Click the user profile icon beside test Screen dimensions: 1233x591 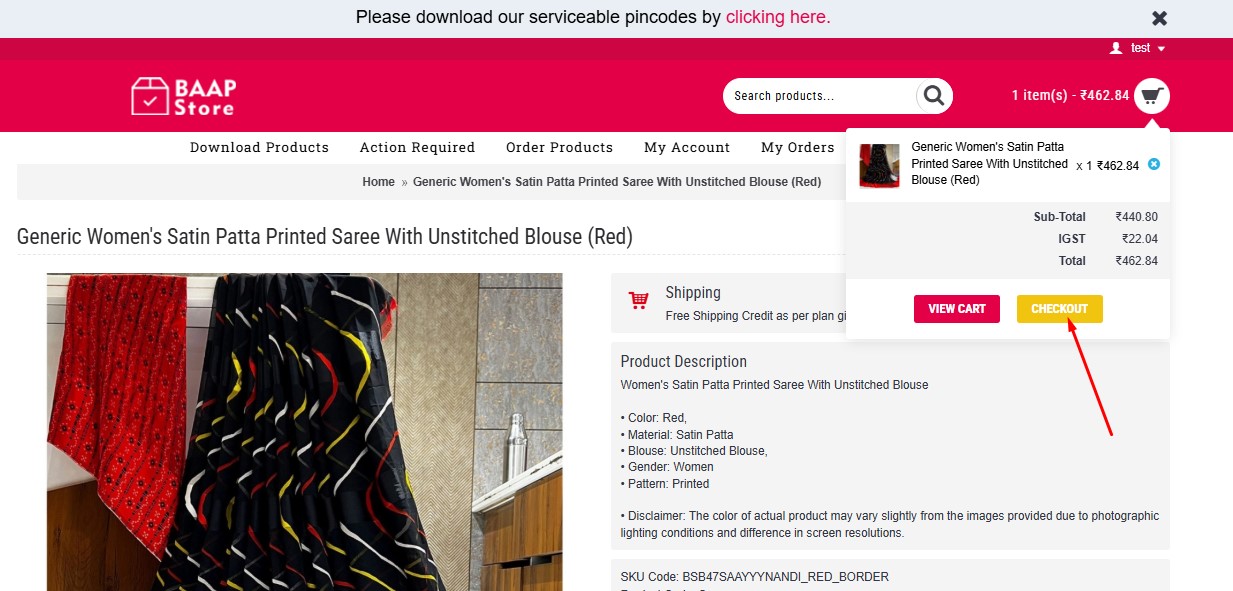(1116, 48)
